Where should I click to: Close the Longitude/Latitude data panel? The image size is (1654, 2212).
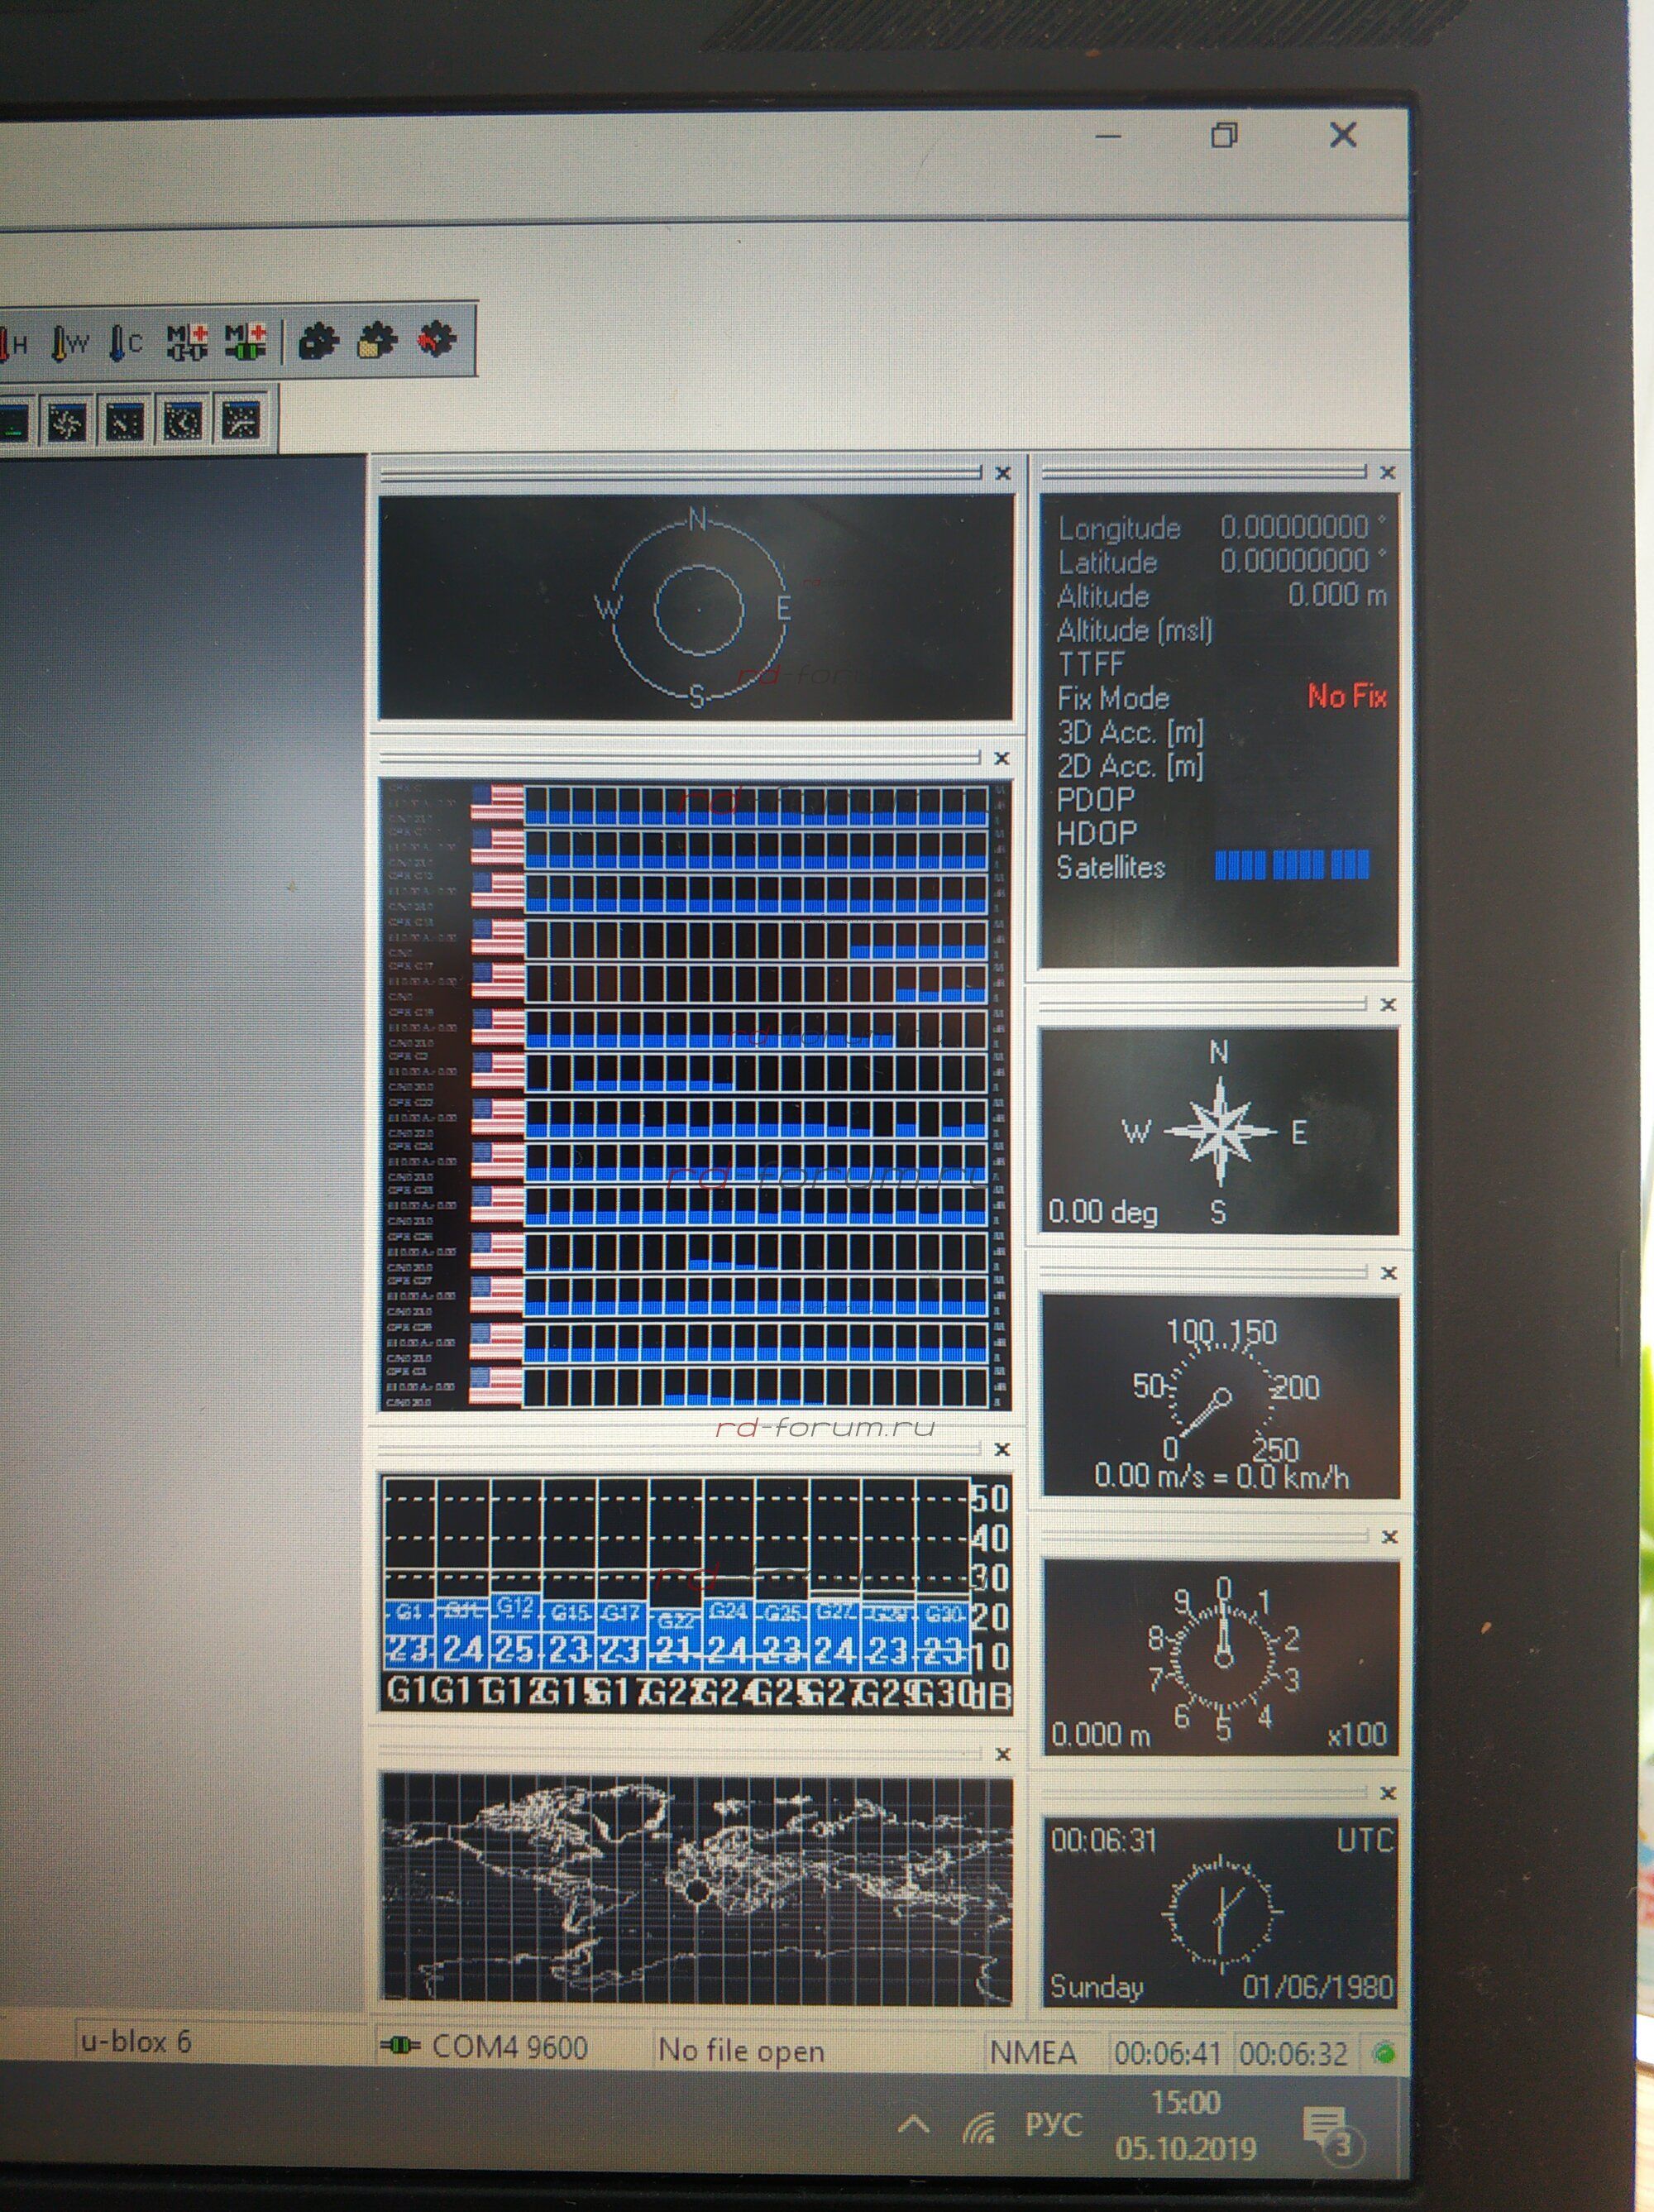(x=1387, y=472)
